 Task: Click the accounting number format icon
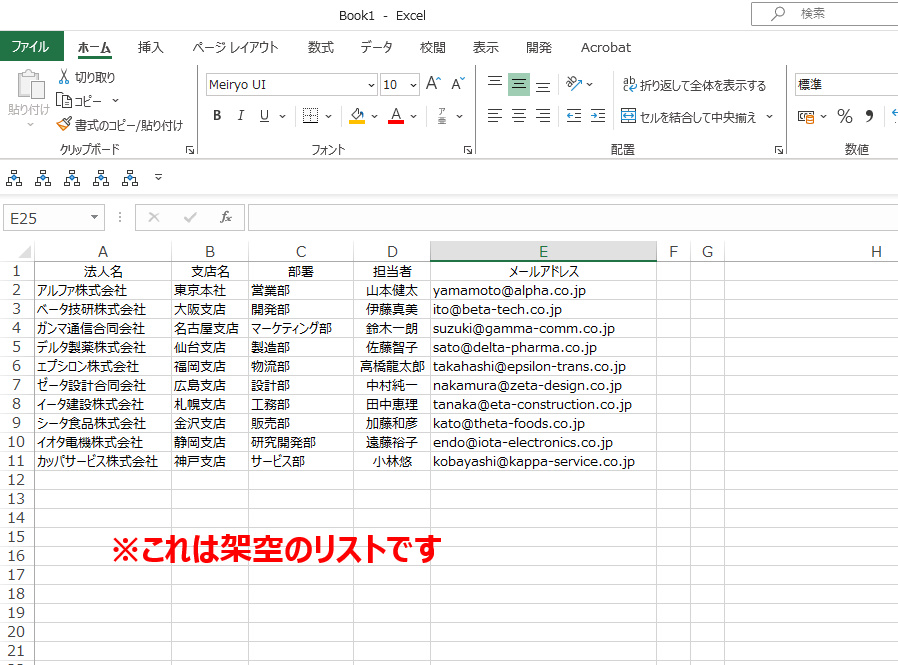[806, 117]
